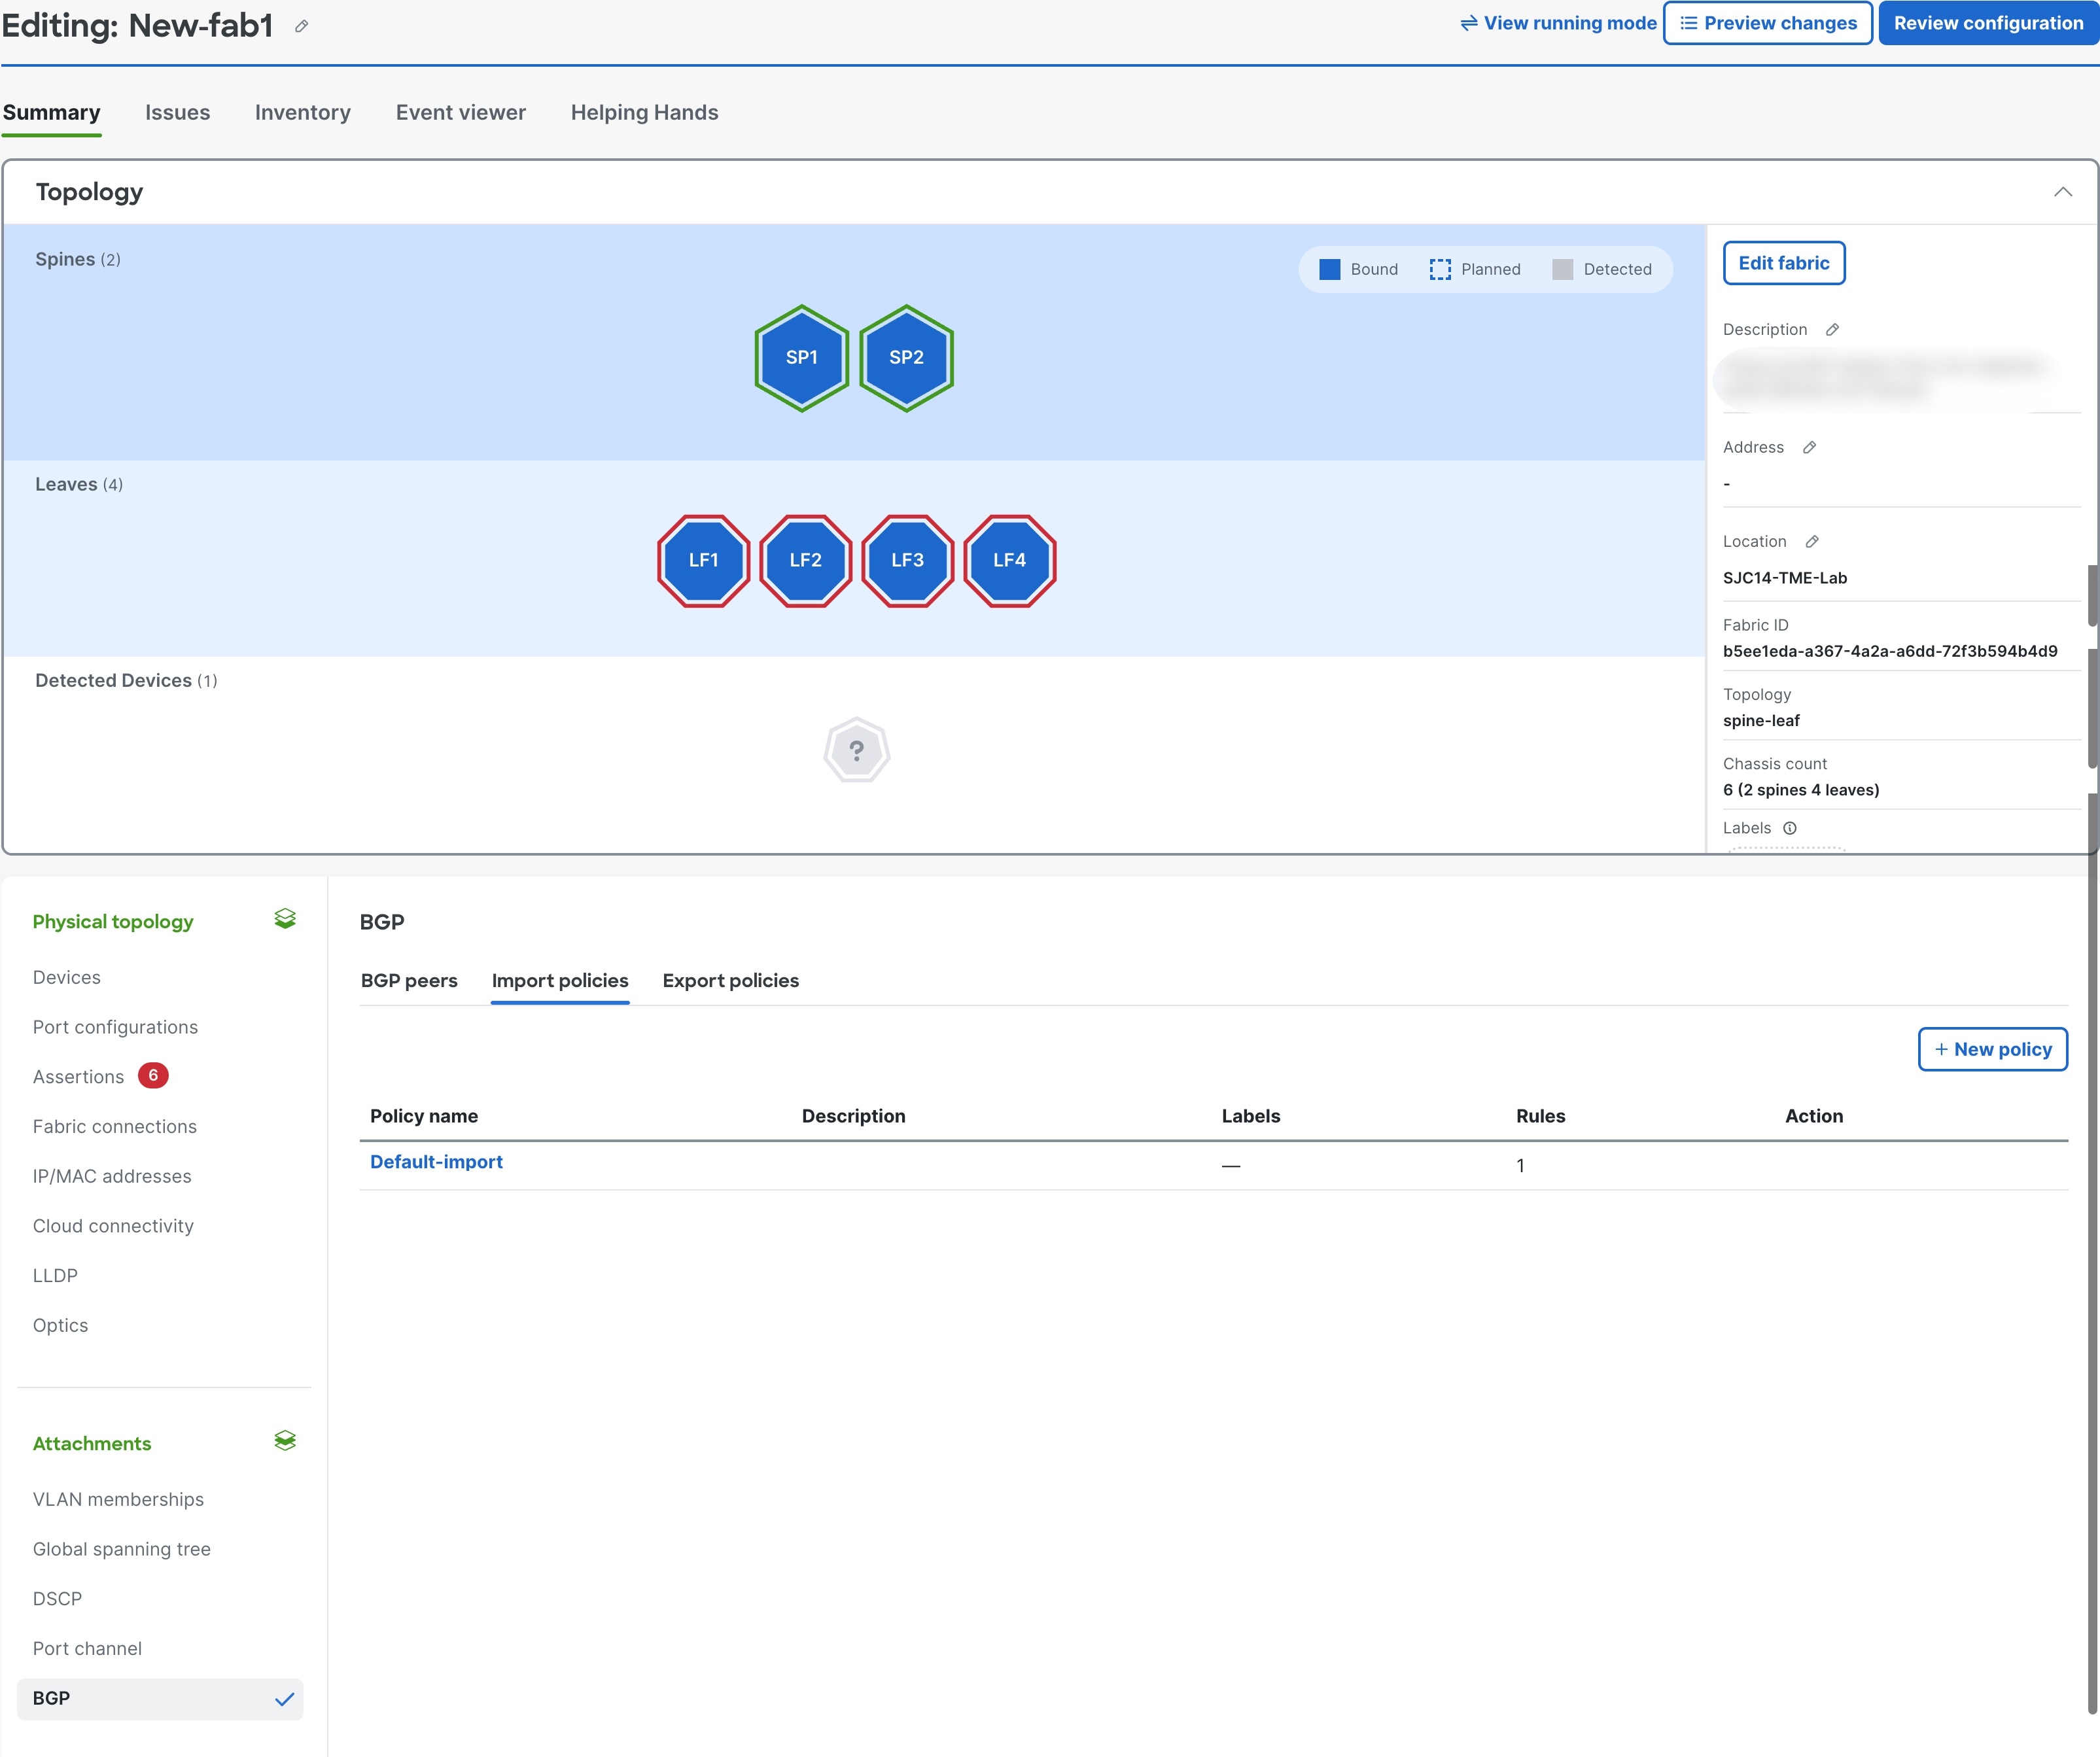The width and height of the screenshot is (2100, 1757).
Task: Click the Attachments layers icon
Action: click(x=285, y=1441)
